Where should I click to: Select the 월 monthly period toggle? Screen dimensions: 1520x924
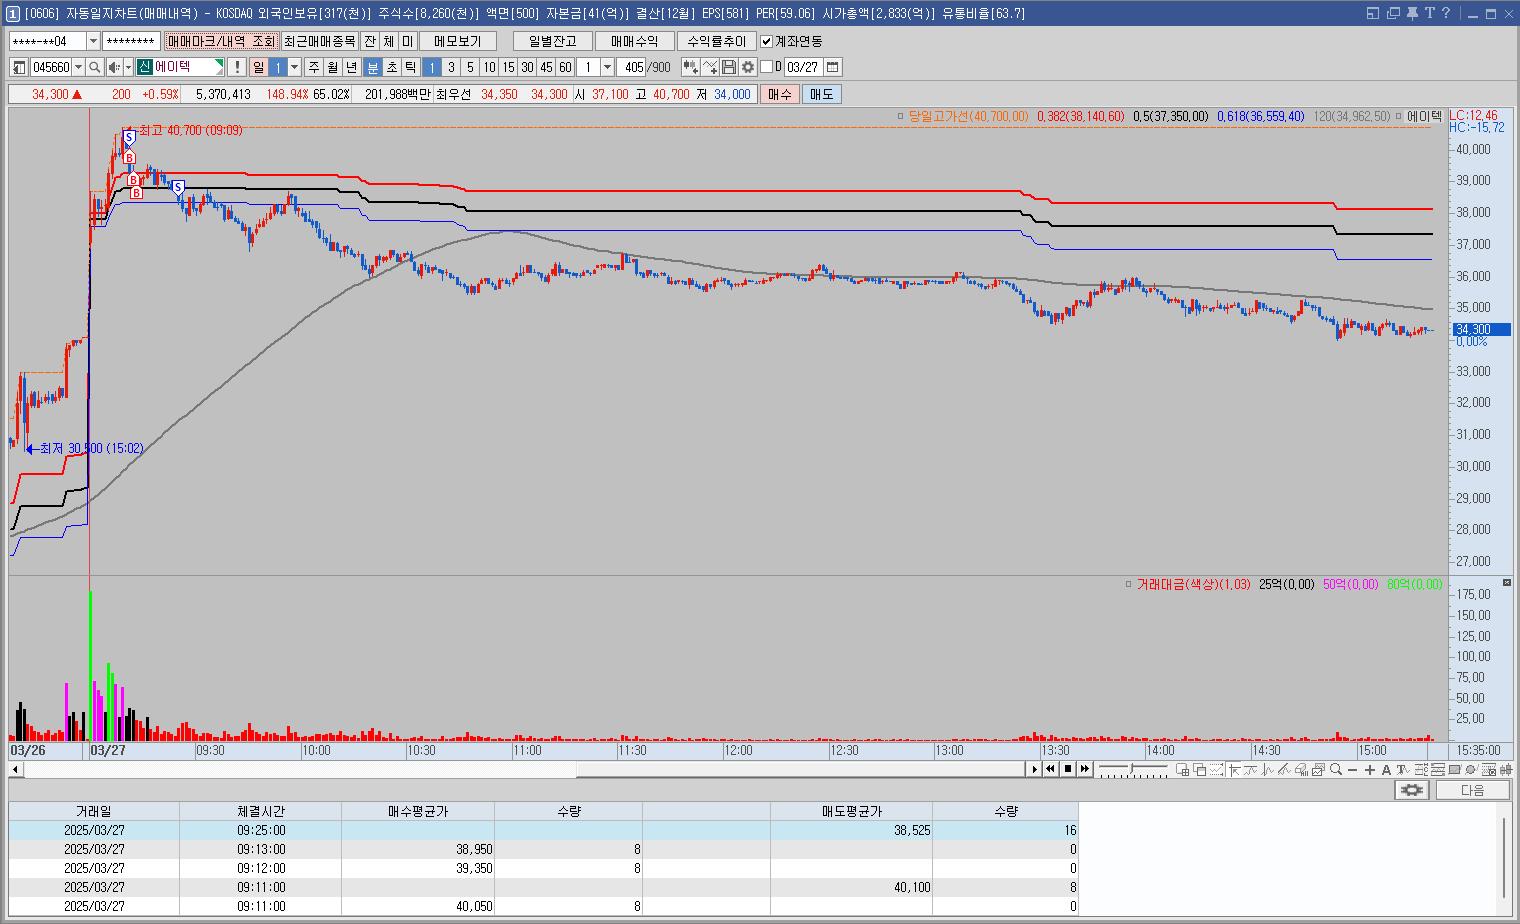(332, 67)
